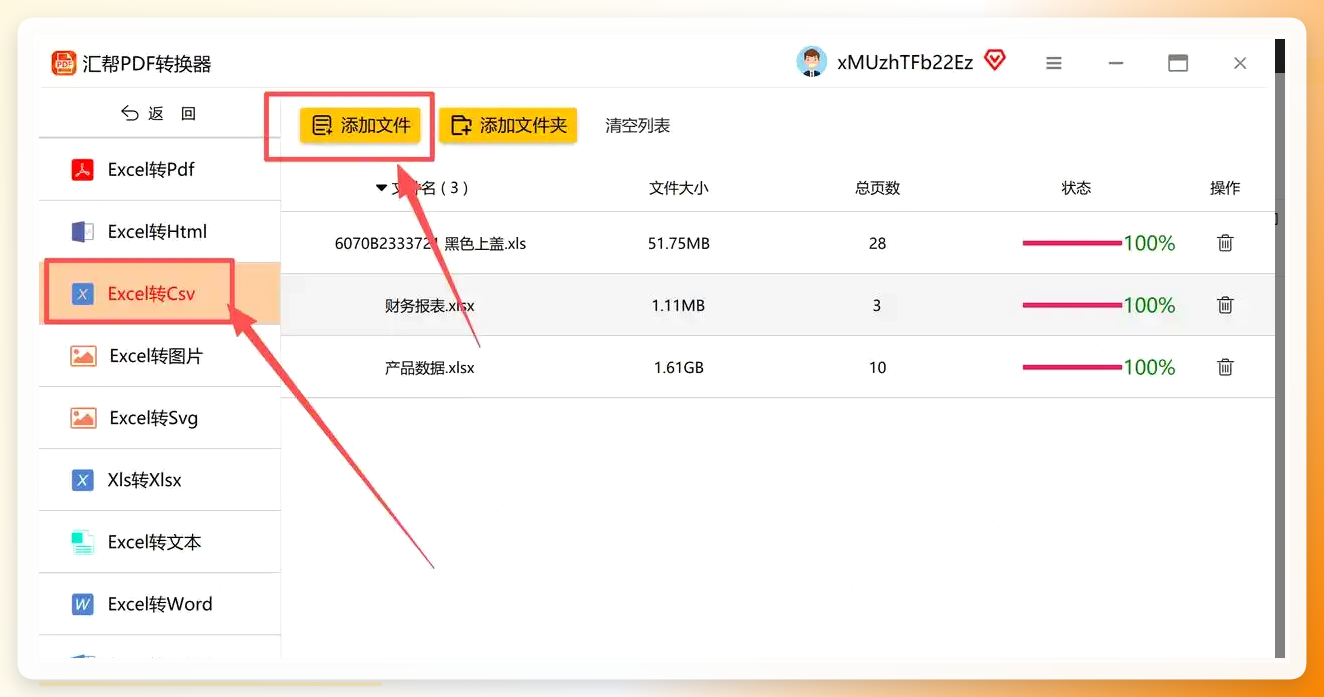Delete the 财务报表.xlsx row with trash icon

tap(1225, 305)
